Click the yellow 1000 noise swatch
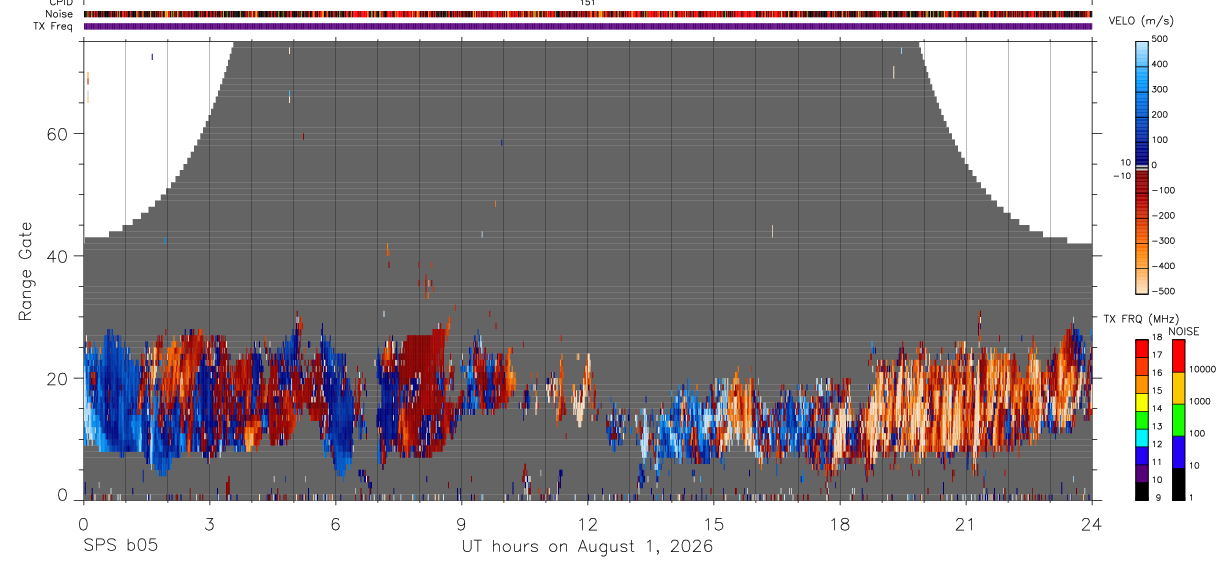The width and height of the screenshot is (1228, 567). click(1178, 387)
